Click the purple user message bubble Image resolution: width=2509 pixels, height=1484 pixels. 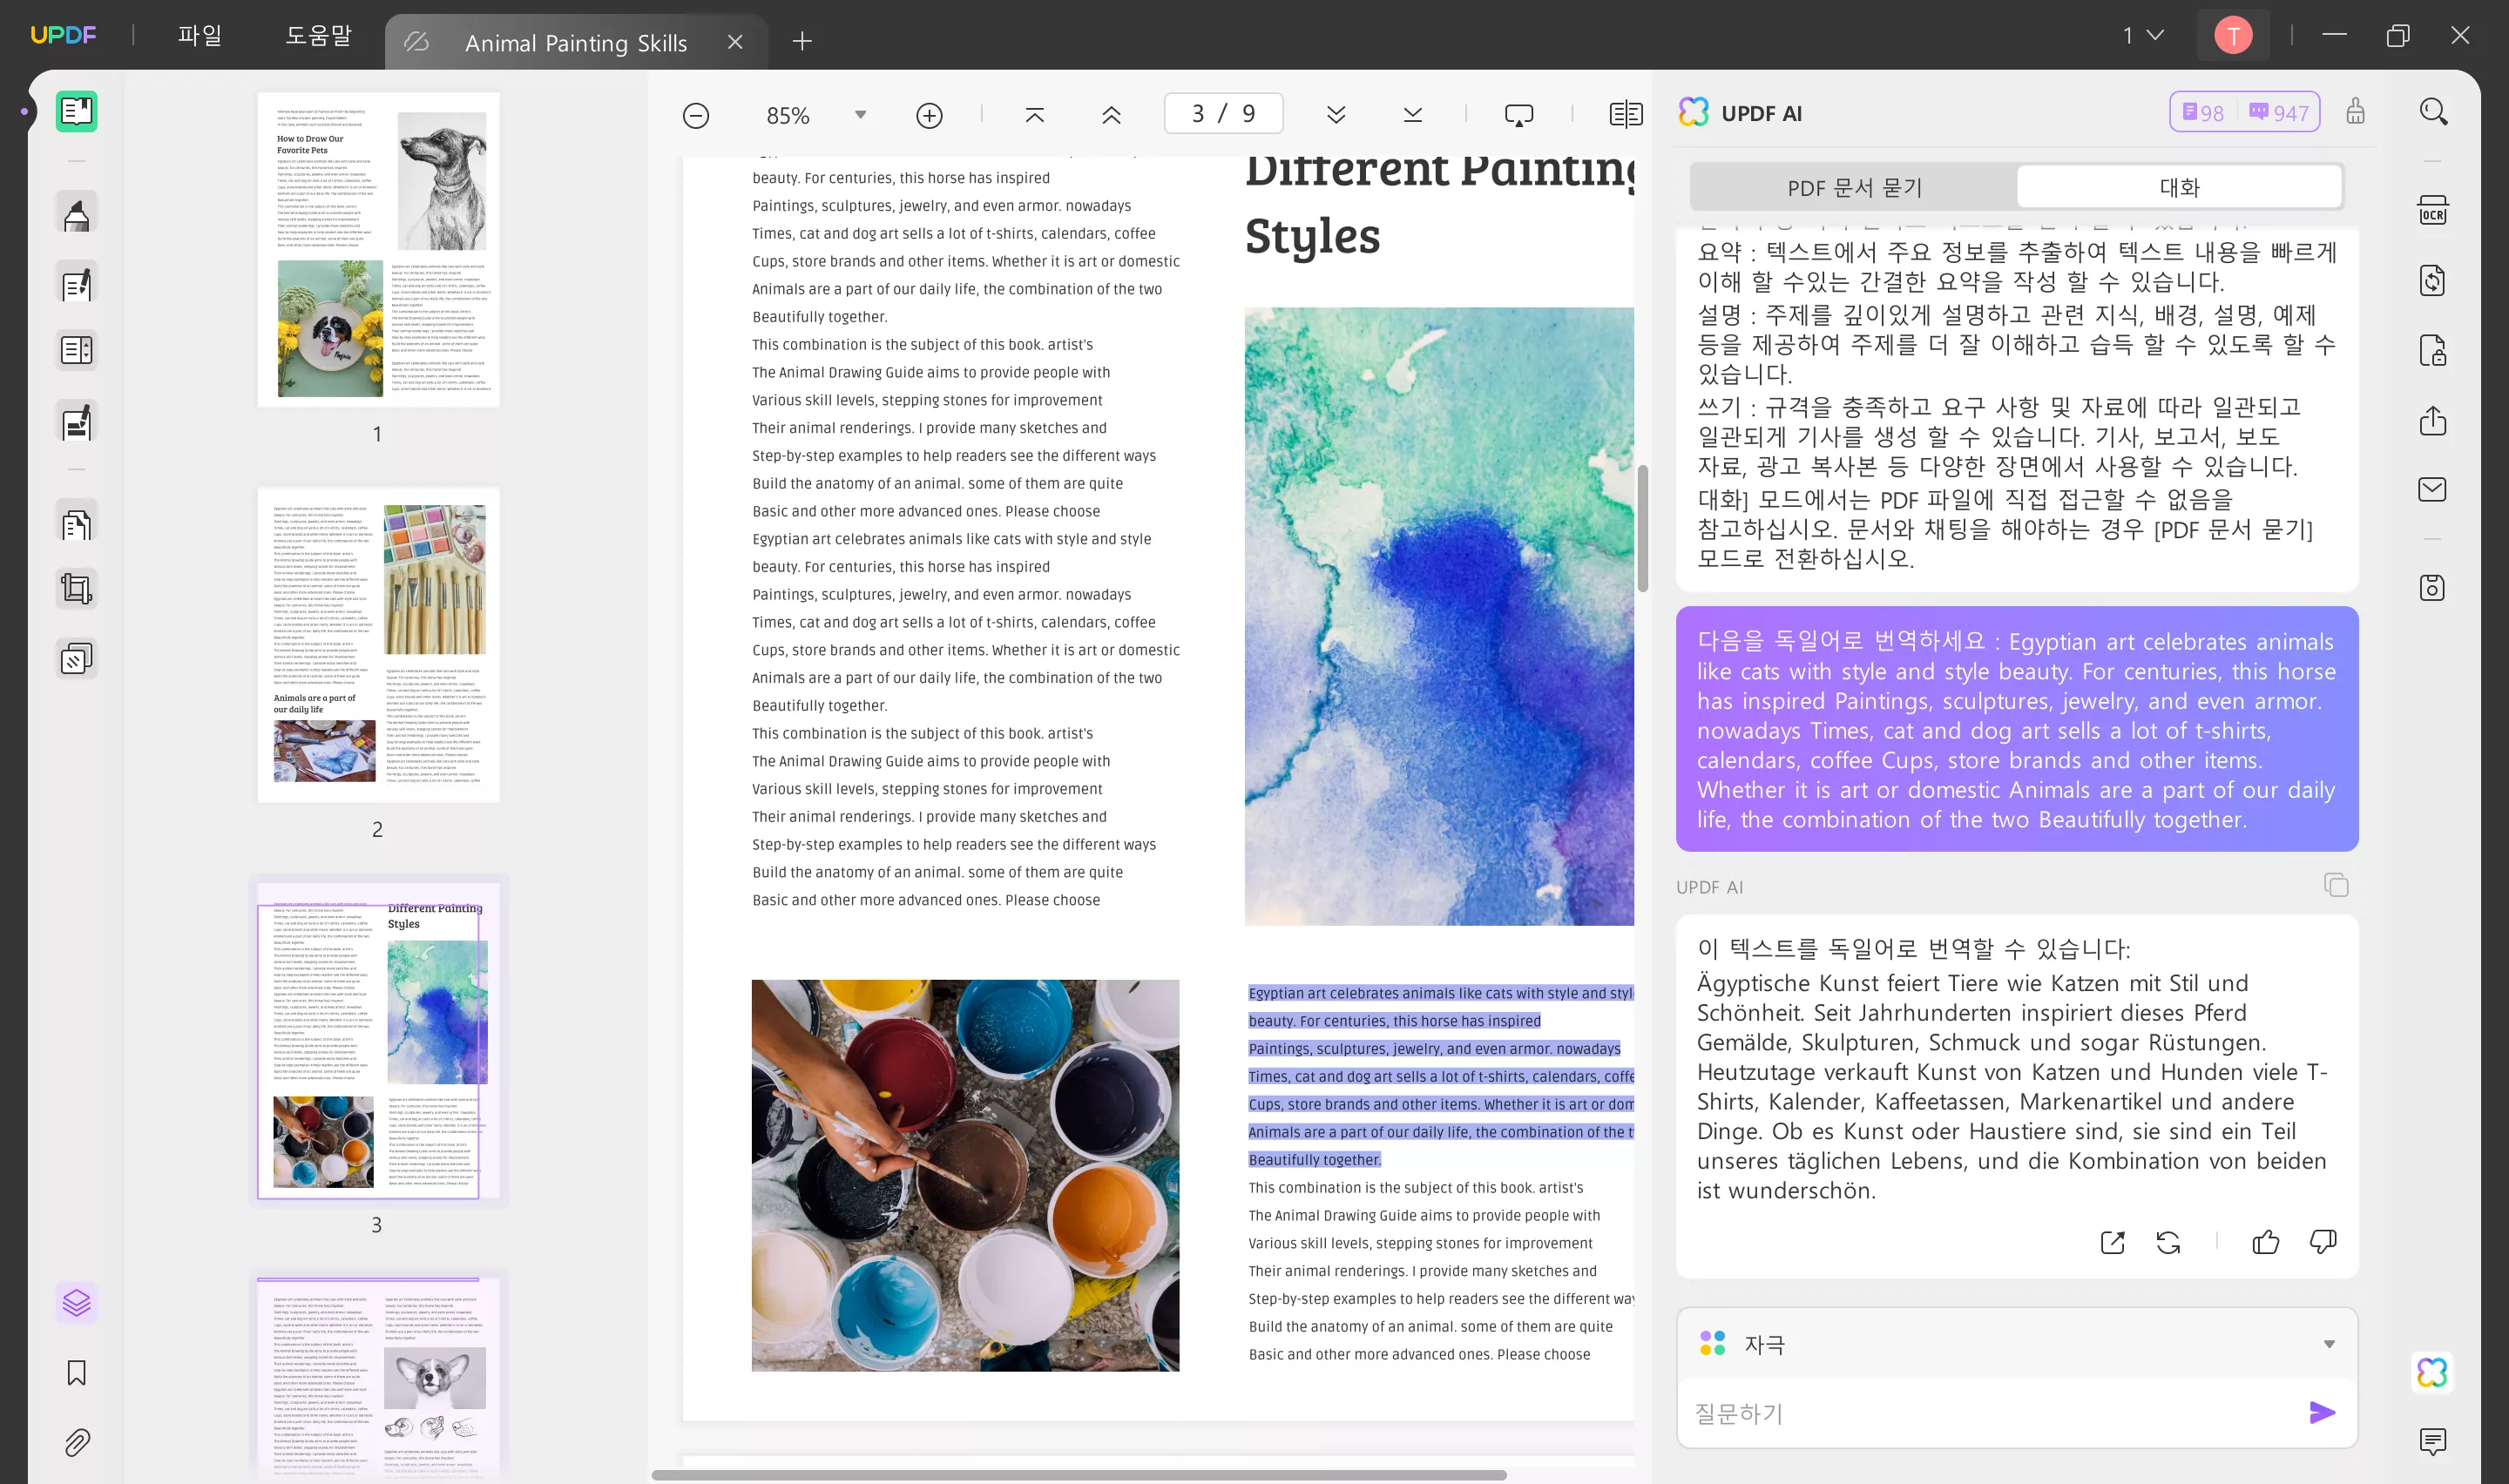click(2017, 730)
